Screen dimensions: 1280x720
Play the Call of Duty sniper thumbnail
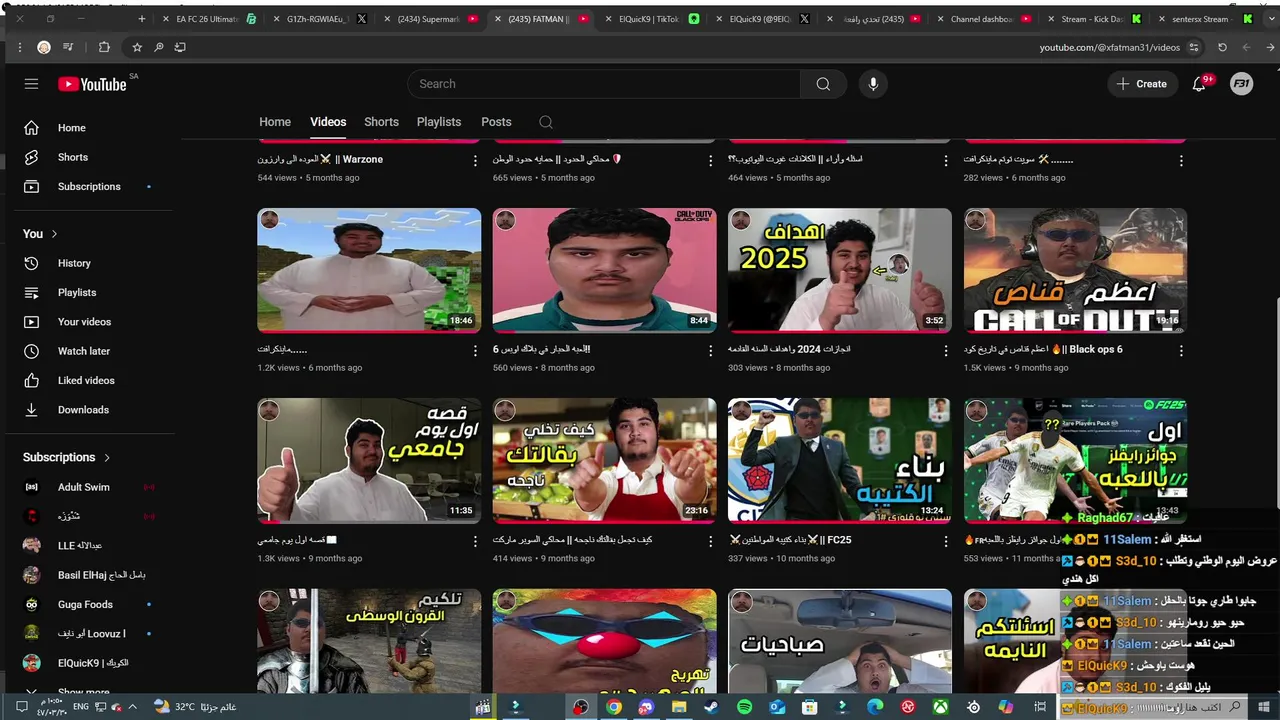click(1075, 270)
